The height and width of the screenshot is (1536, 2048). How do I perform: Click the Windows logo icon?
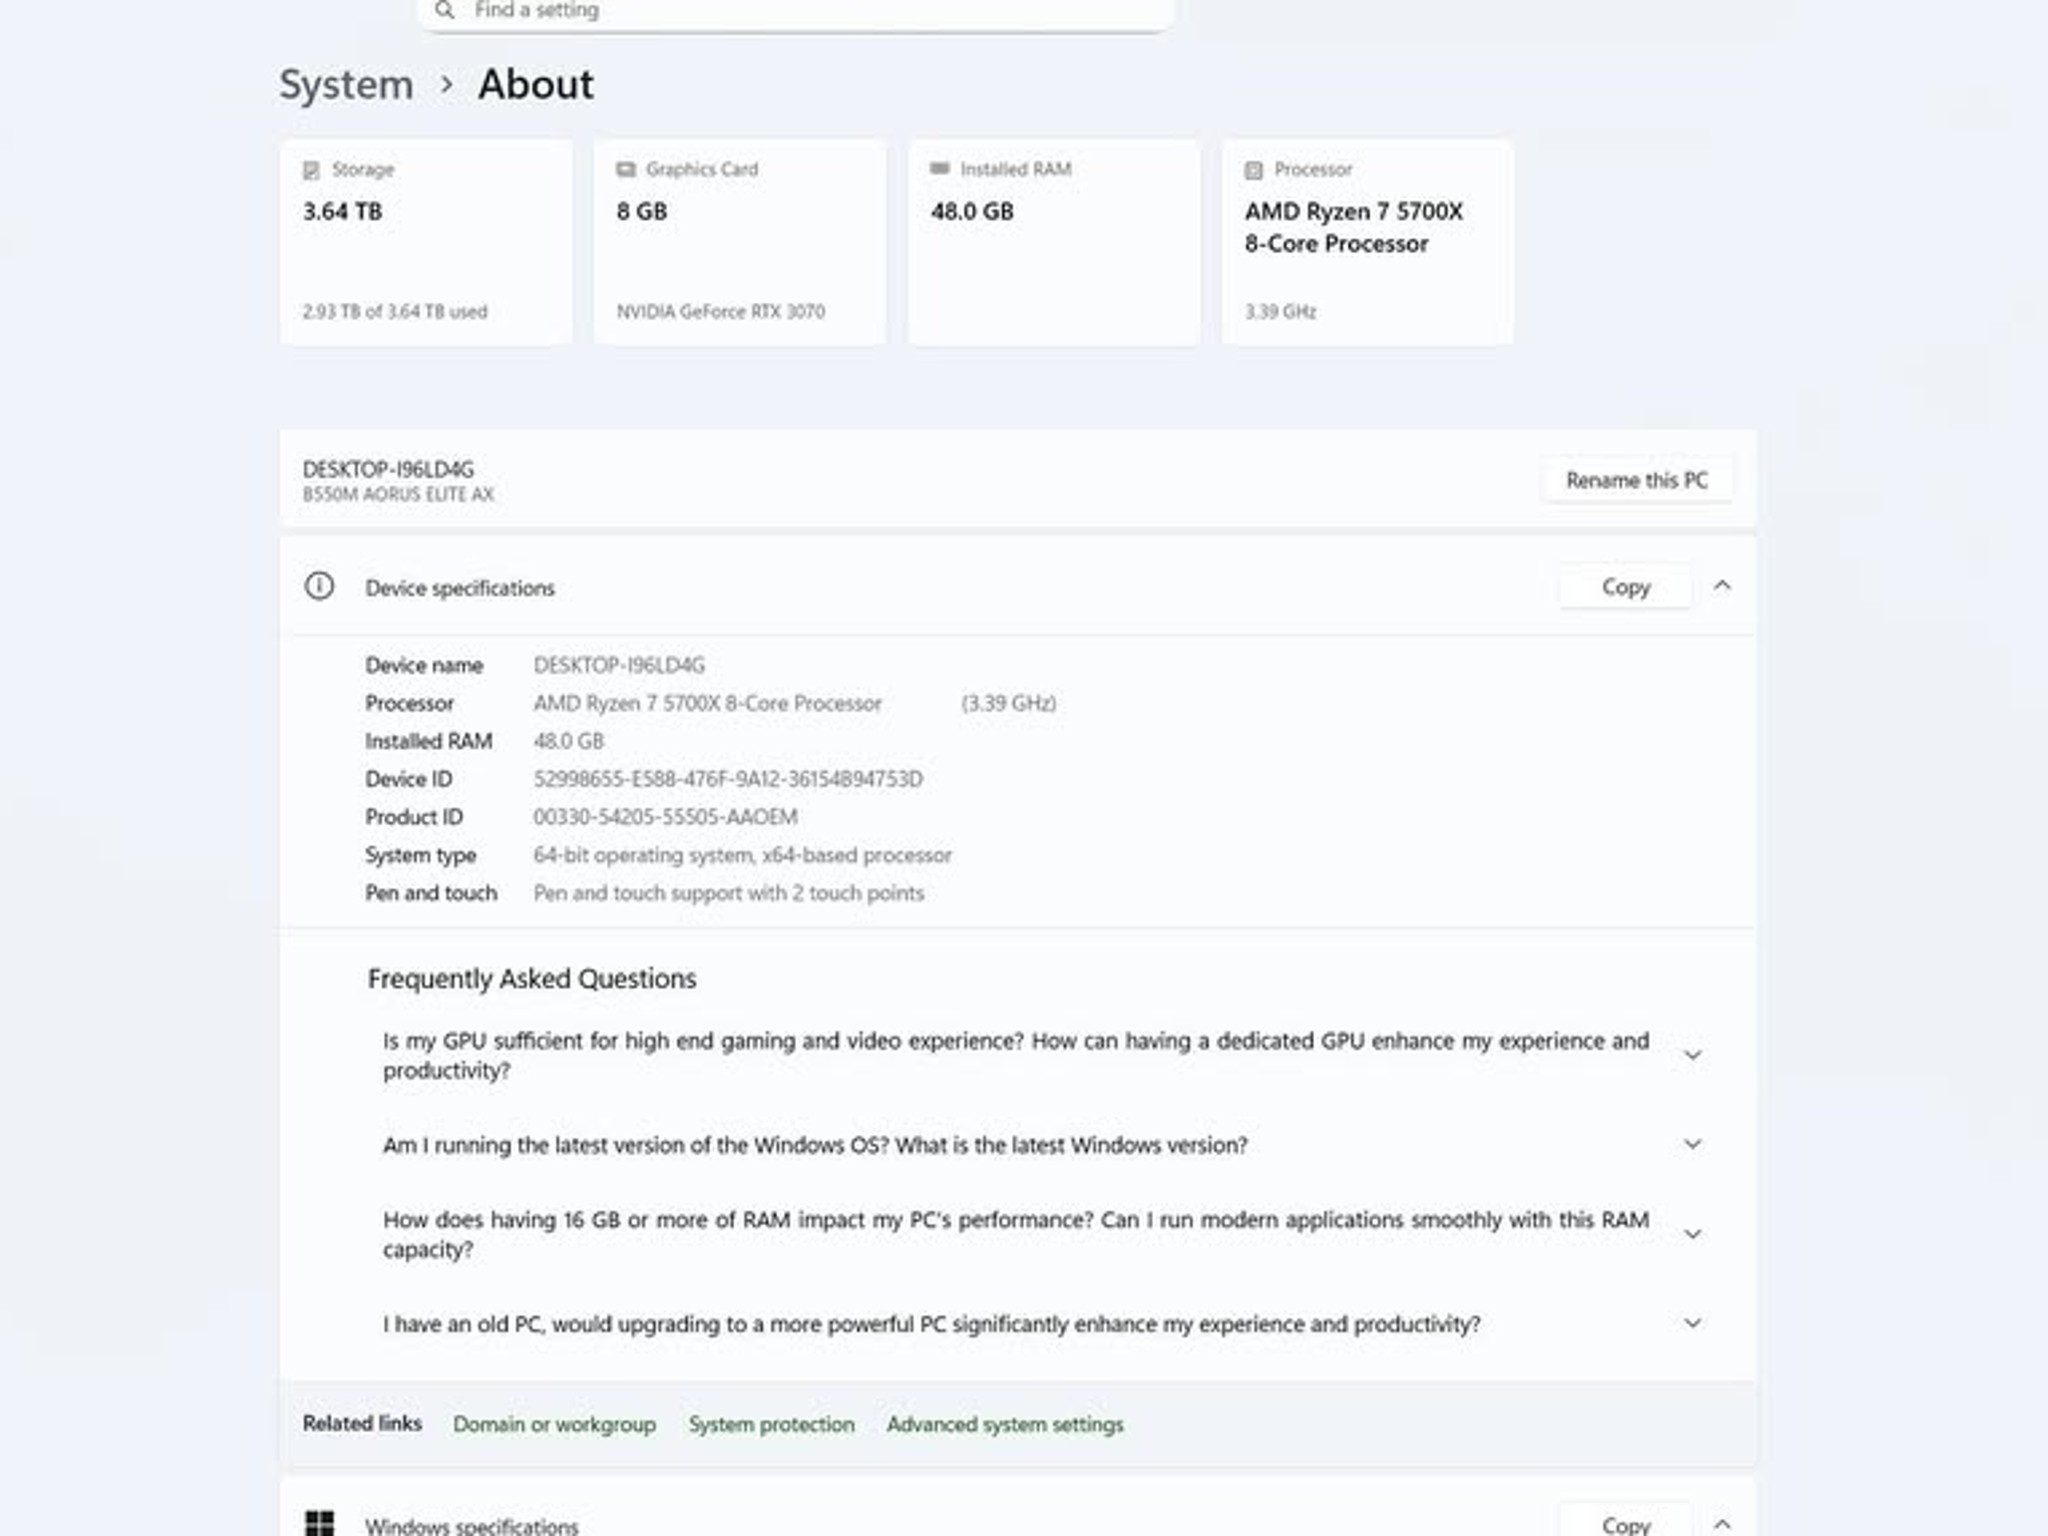pyautogui.click(x=319, y=1523)
